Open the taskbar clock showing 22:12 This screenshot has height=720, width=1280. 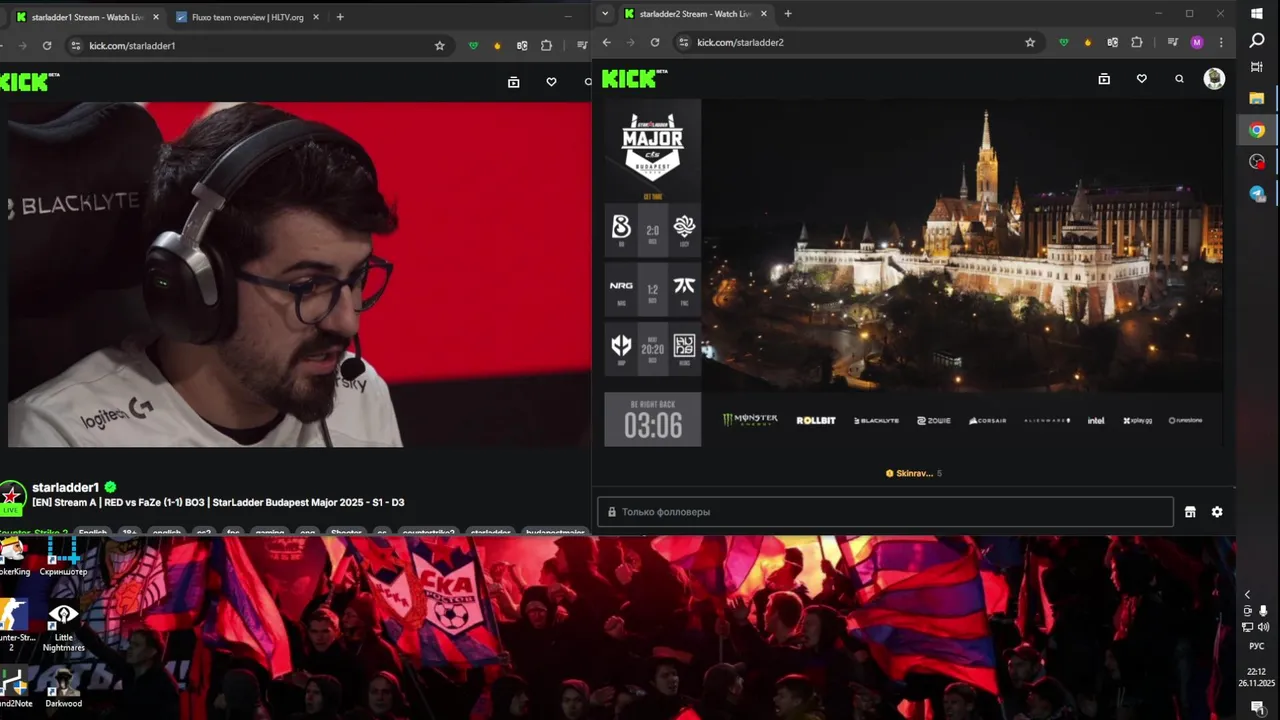pos(1256,677)
